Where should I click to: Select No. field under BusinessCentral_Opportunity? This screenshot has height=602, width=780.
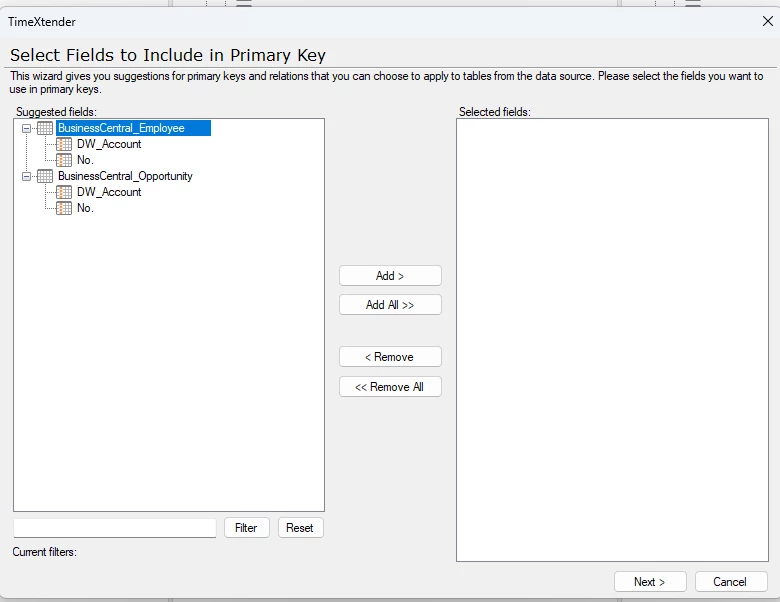(x=85, y=208)
